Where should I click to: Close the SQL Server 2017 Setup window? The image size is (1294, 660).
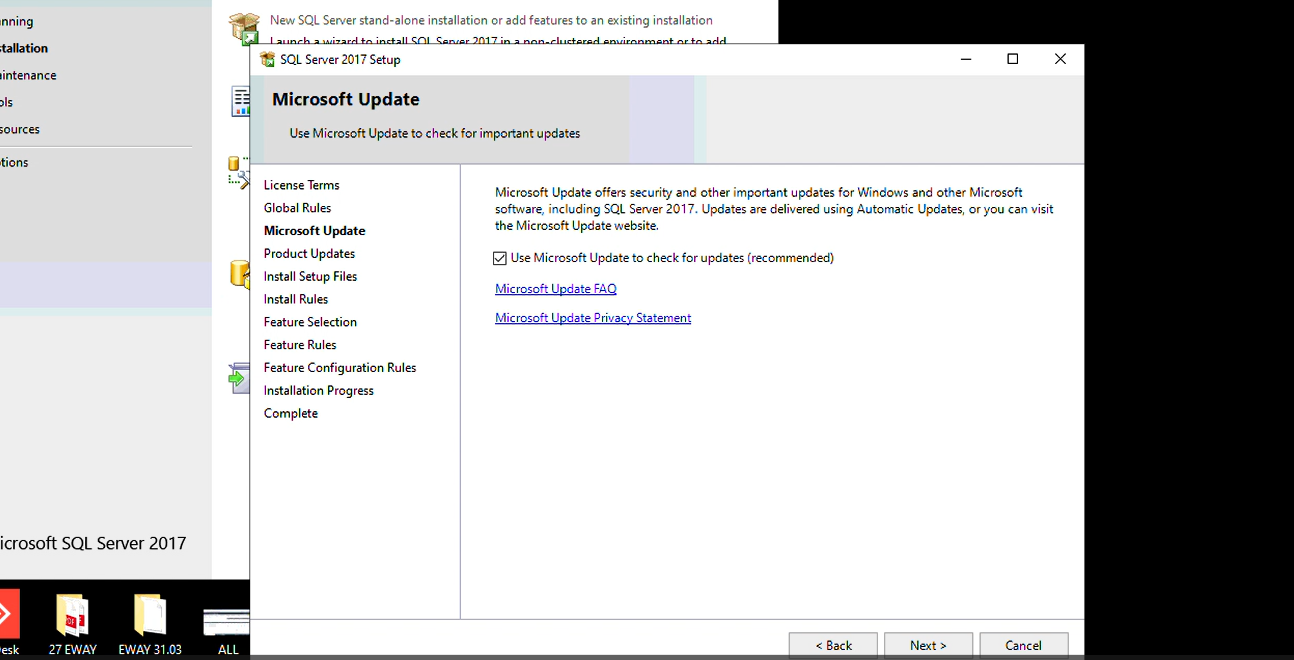[1060, 59]
